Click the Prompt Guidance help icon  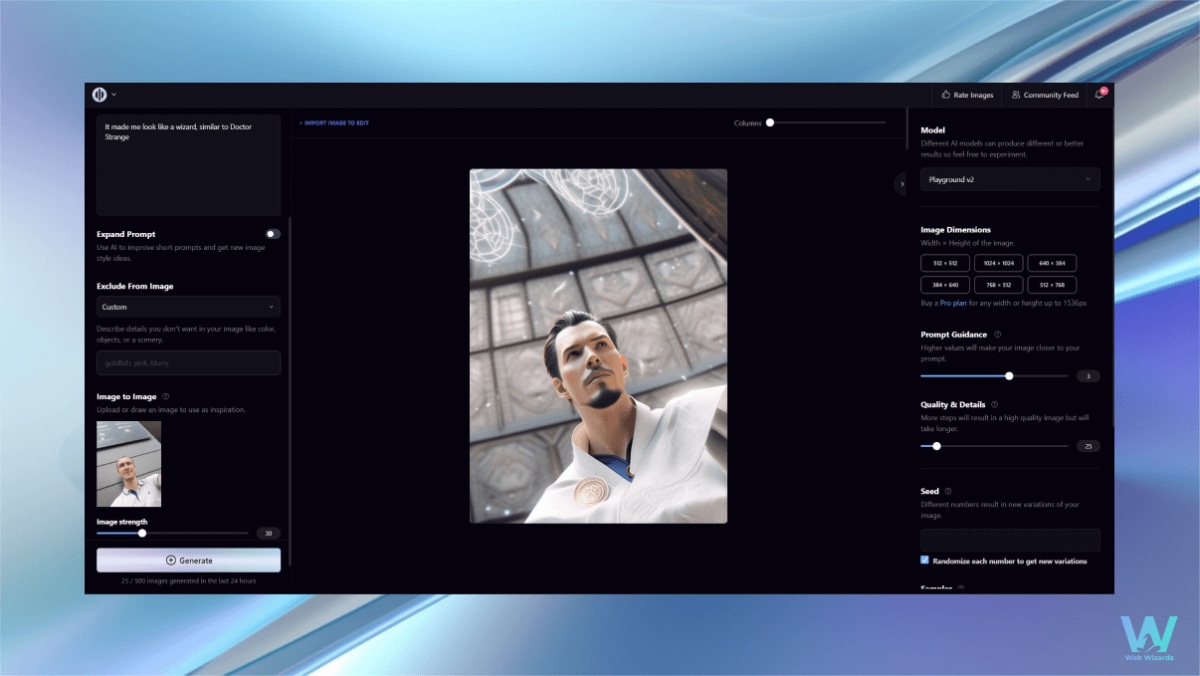[x=998, y=335]
